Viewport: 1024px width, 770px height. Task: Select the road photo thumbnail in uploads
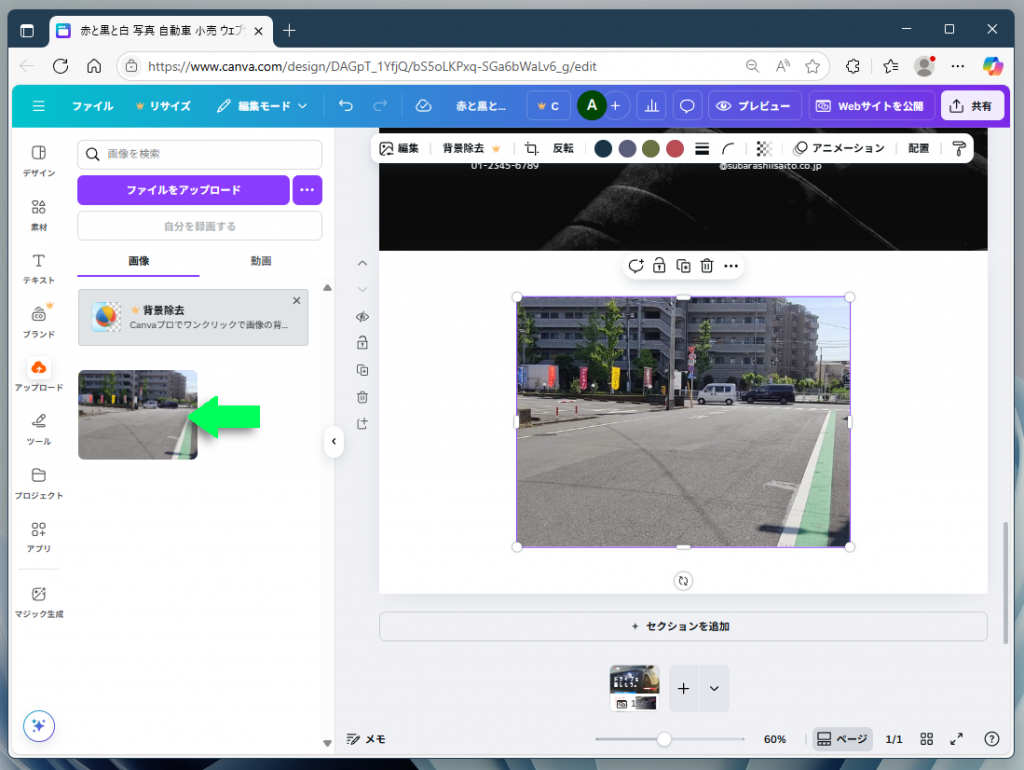tap(137, 414)
